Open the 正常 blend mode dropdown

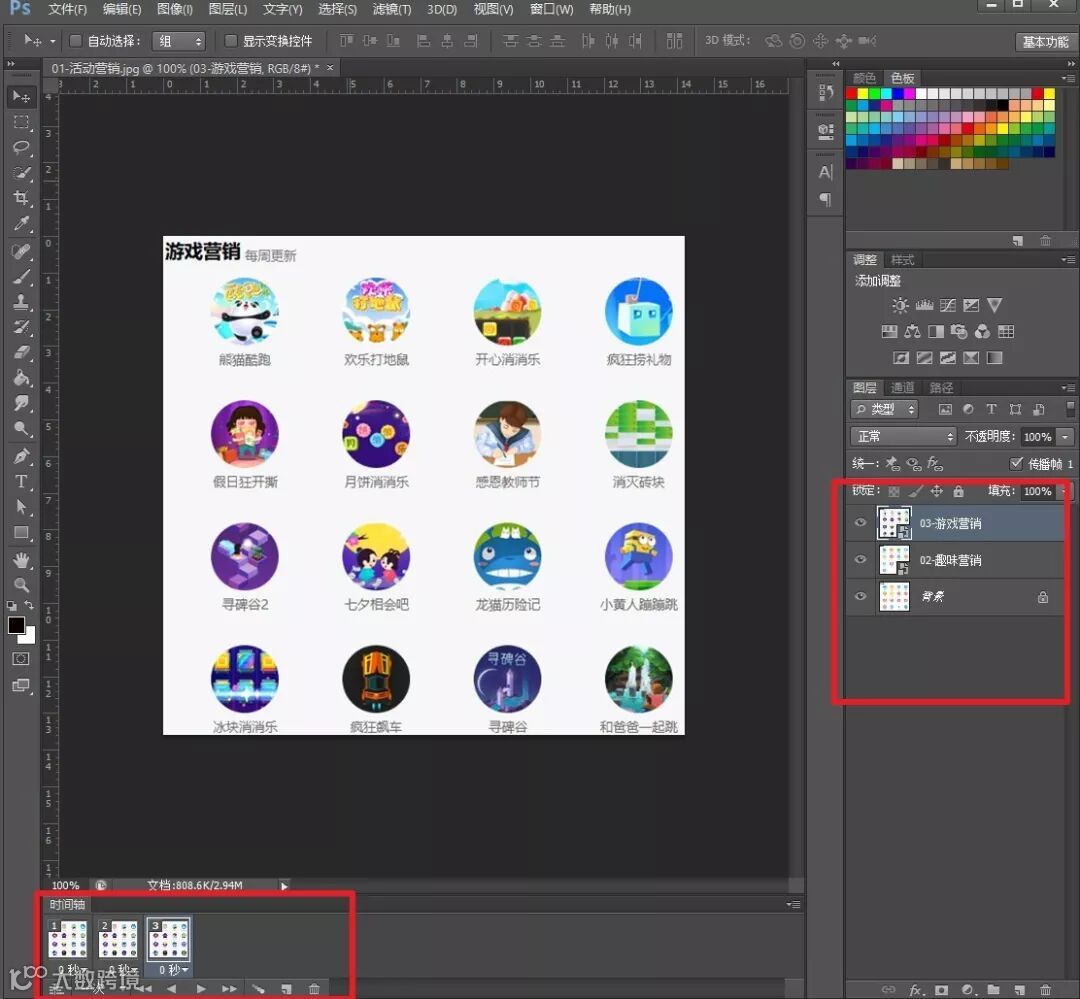pyautogui.click(x=904, y=436)
